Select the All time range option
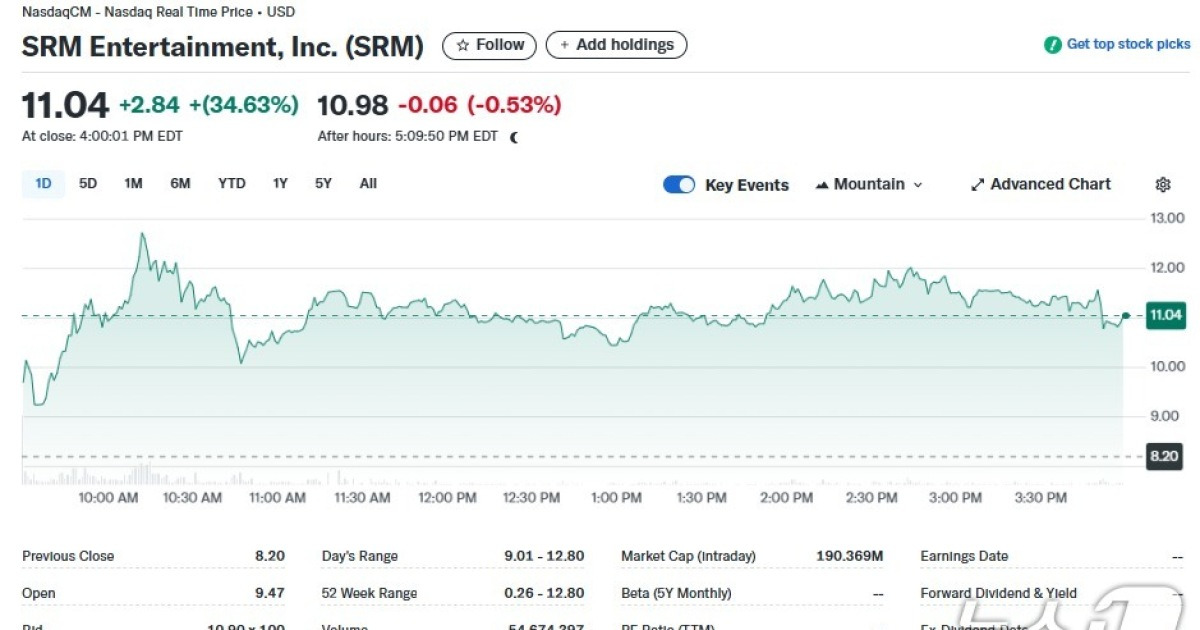The image size is (1200, 630). pyautogui.click(x=367, y=183)
